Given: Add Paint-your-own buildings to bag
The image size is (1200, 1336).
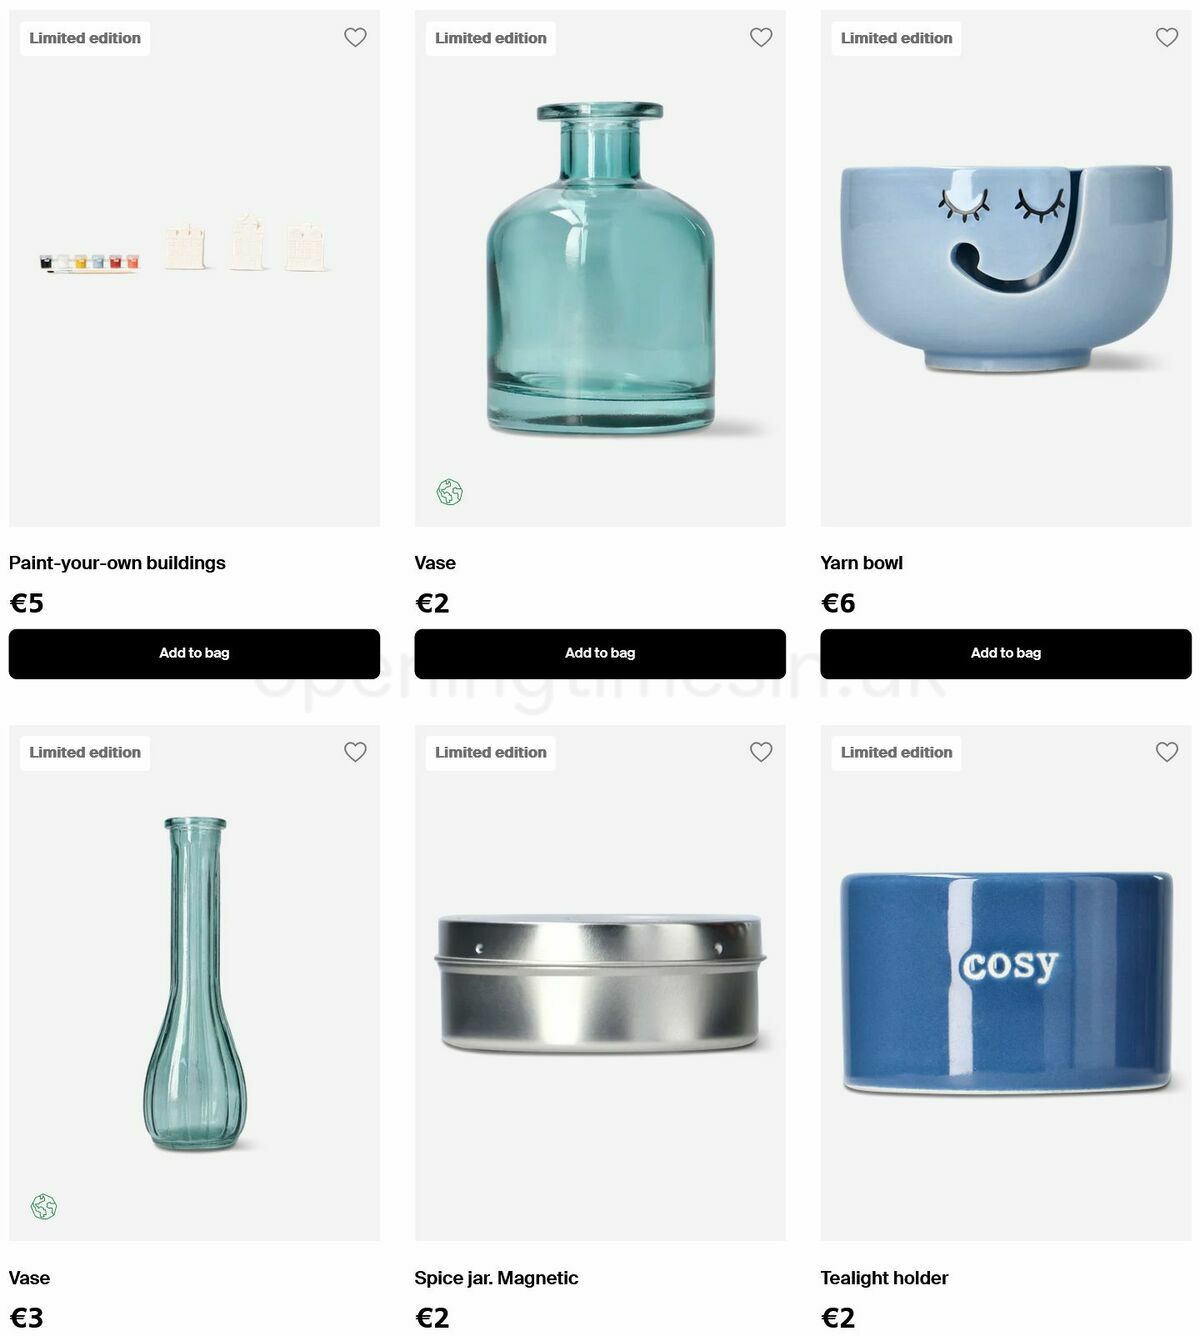Looking at the screenshot, I should (194, 653).
